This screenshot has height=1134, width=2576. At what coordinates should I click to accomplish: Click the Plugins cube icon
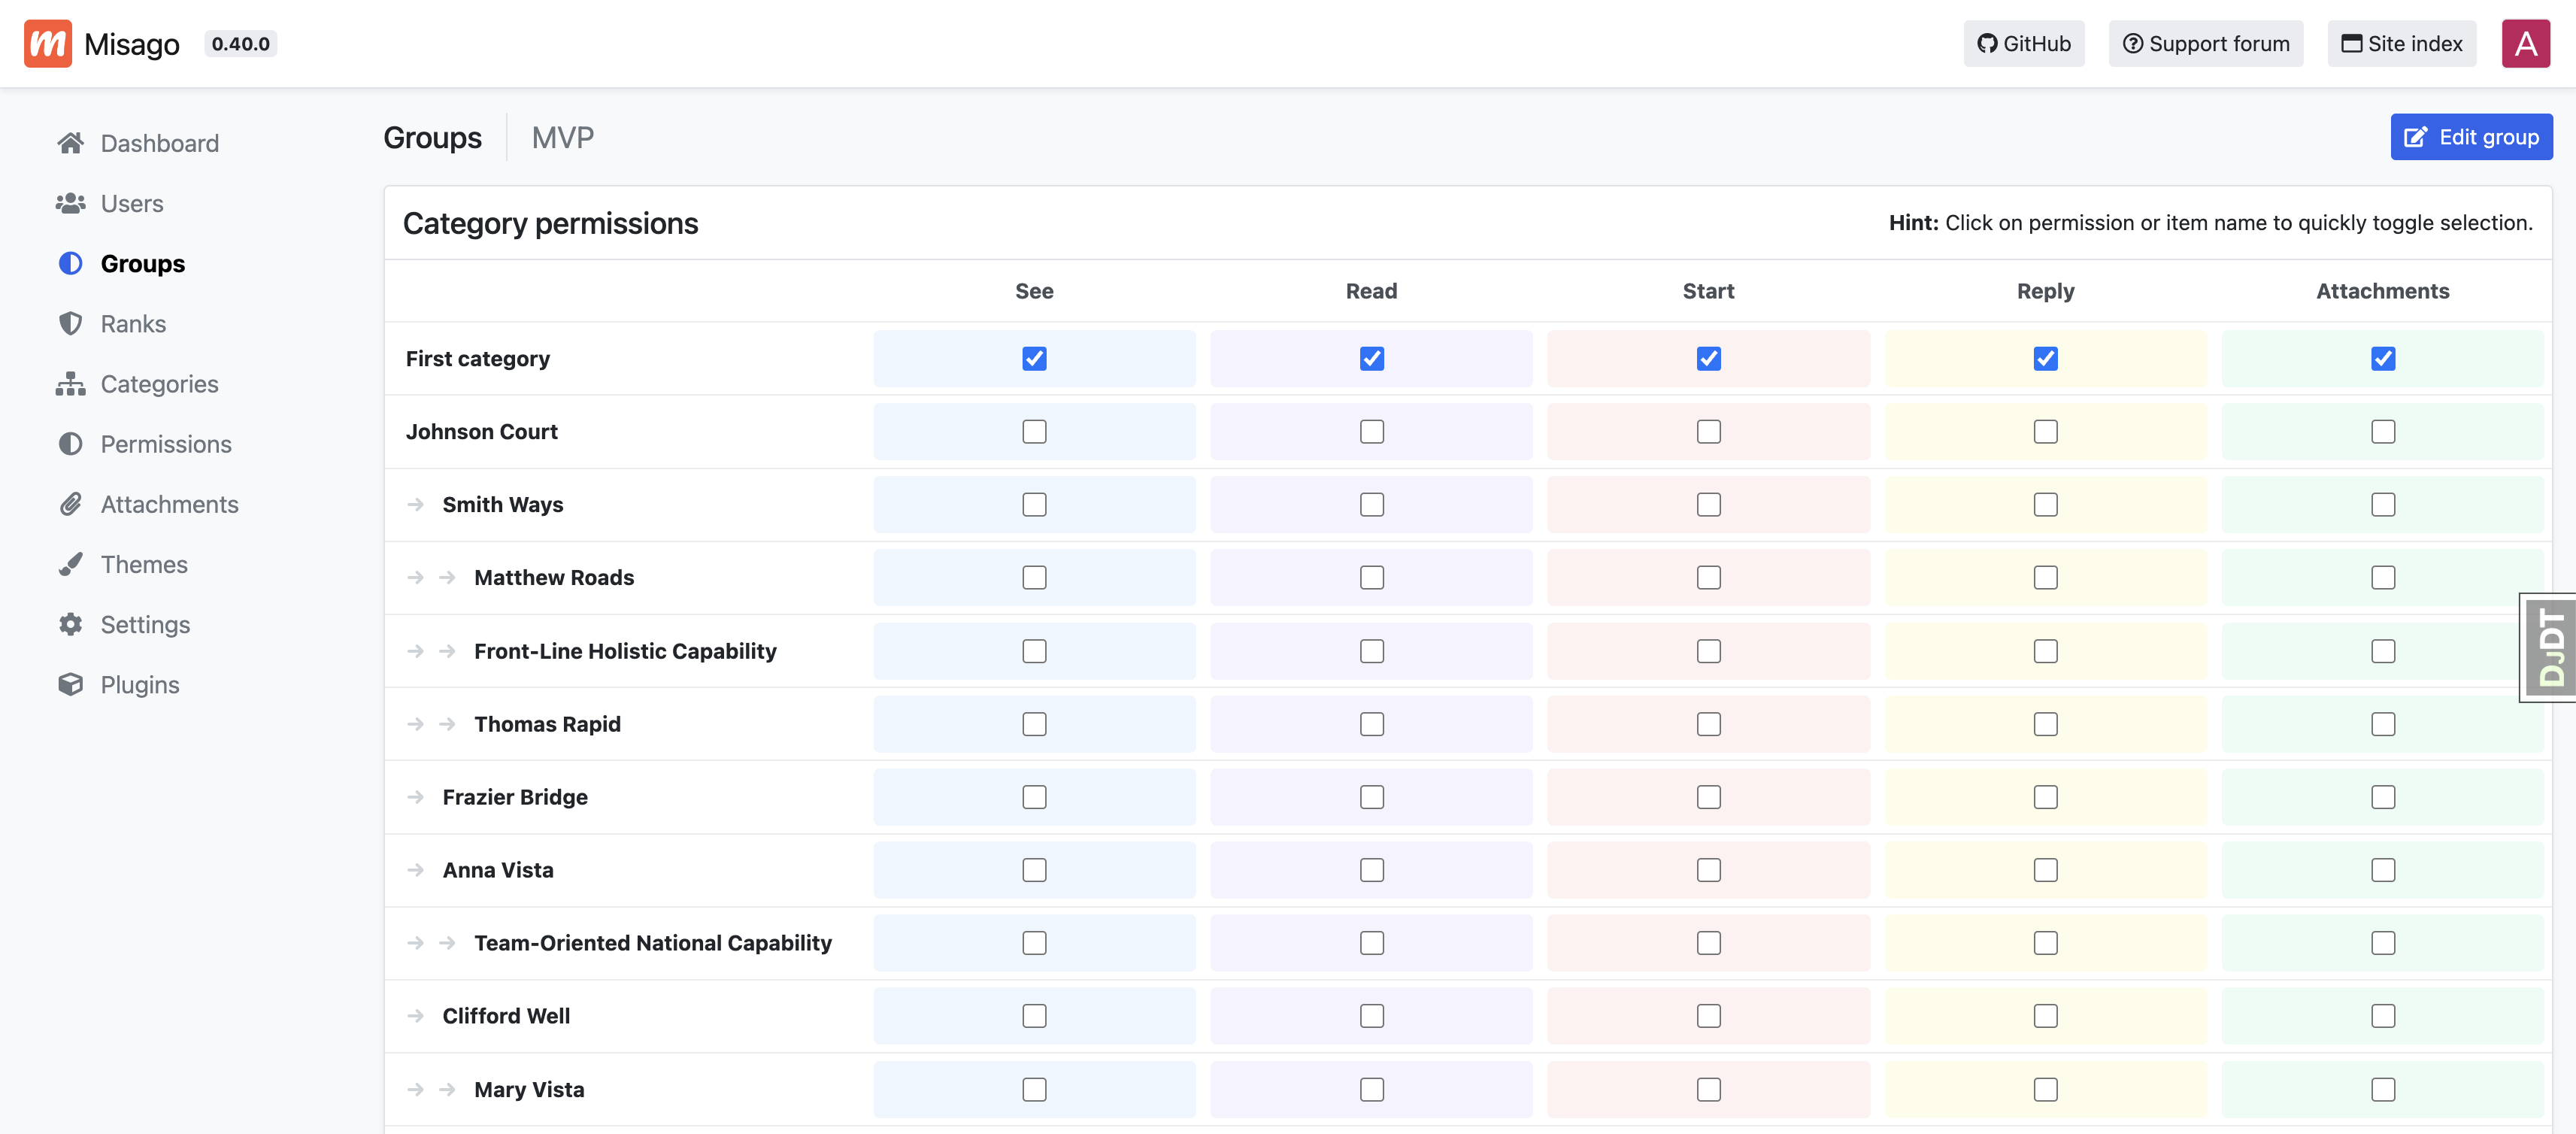pyautogui.click(x=70, y=685)
